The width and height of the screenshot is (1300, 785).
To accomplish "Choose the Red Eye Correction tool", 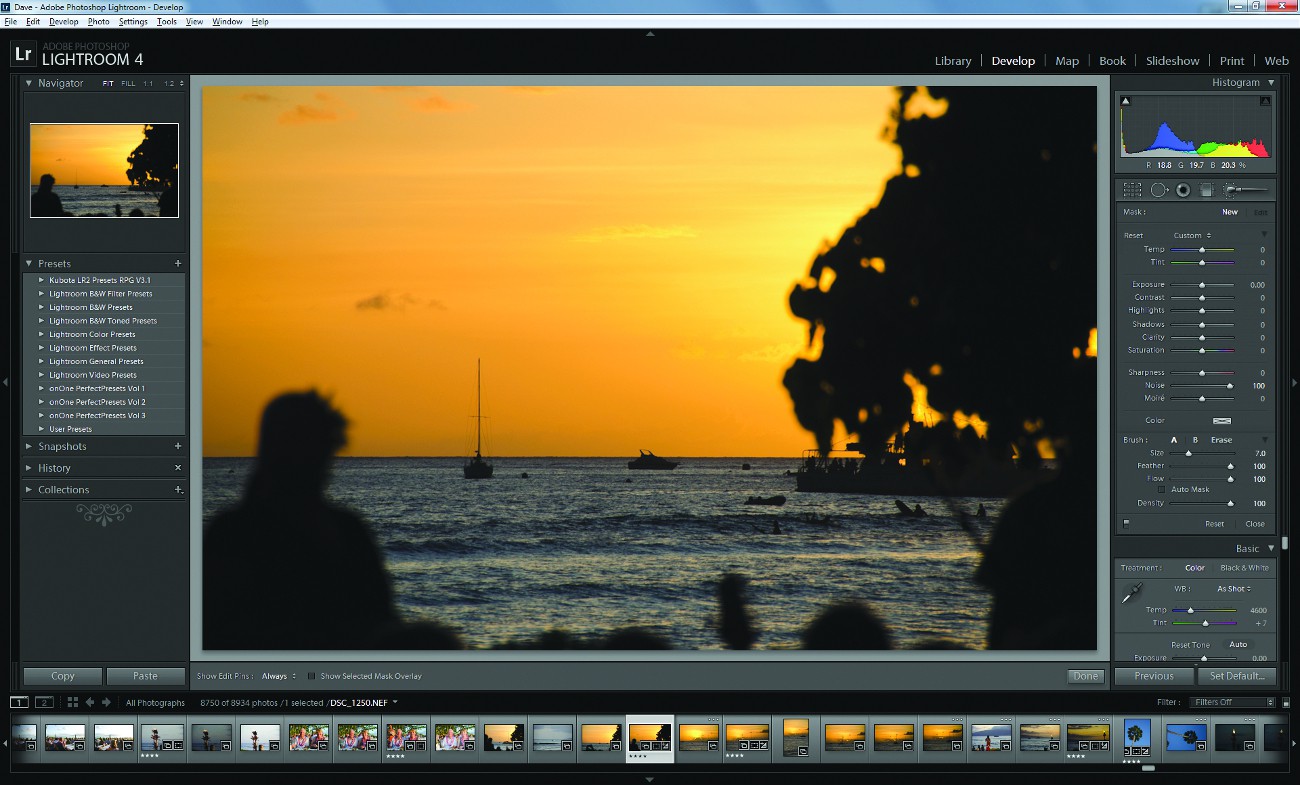I will (x=1183, y=189).
